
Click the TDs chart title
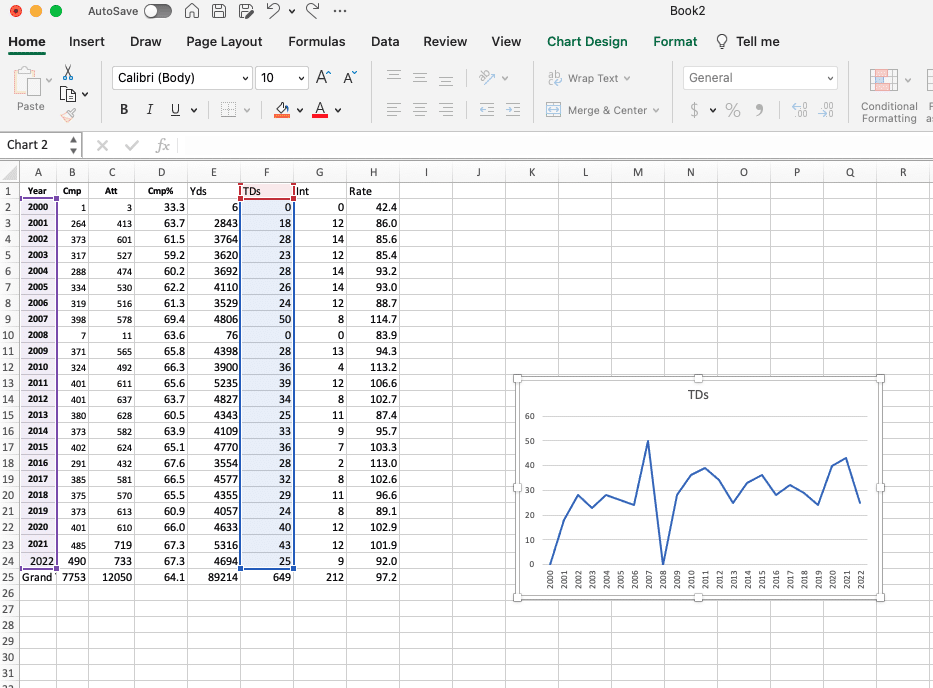pyautogui.click(x=698, y=395)
